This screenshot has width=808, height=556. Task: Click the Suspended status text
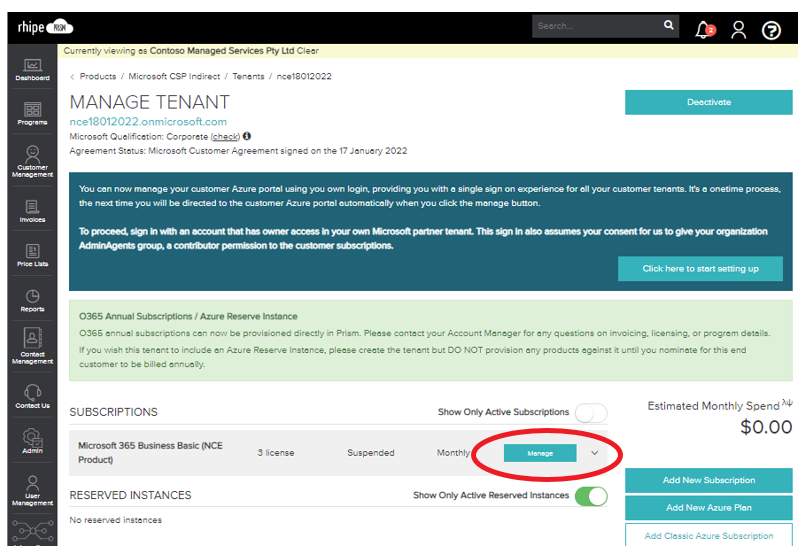(x=371, y=453)
